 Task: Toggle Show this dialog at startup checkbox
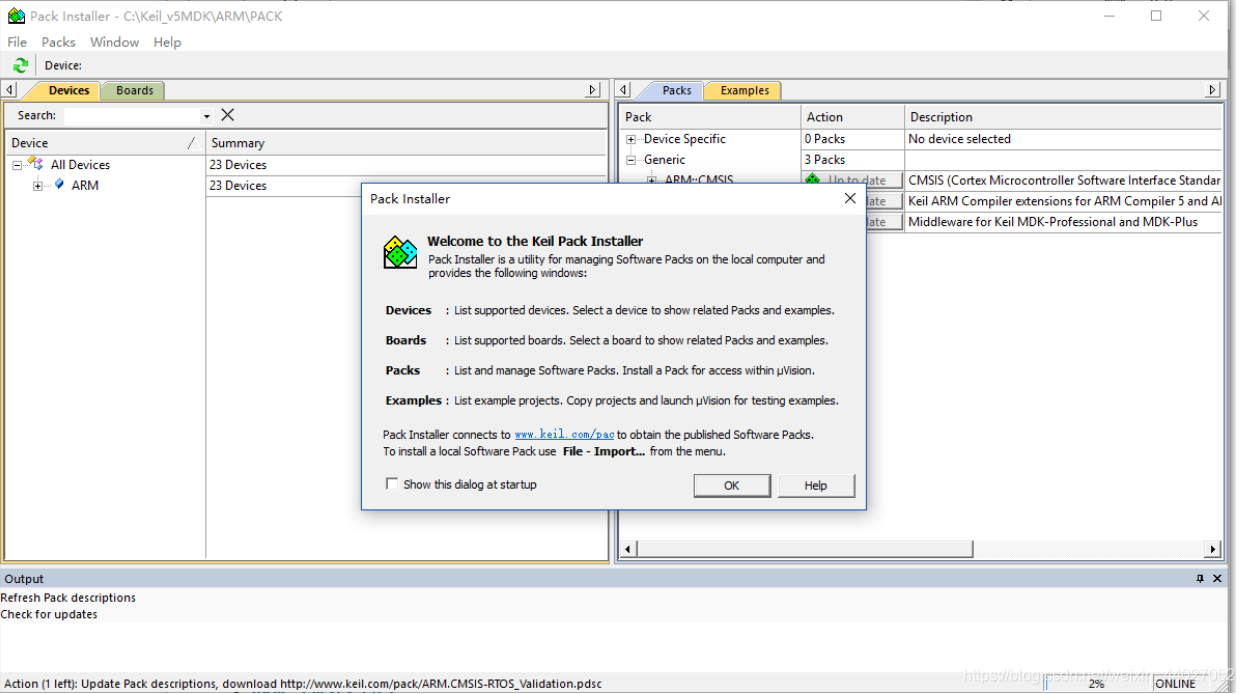click(x=392, y=484)
